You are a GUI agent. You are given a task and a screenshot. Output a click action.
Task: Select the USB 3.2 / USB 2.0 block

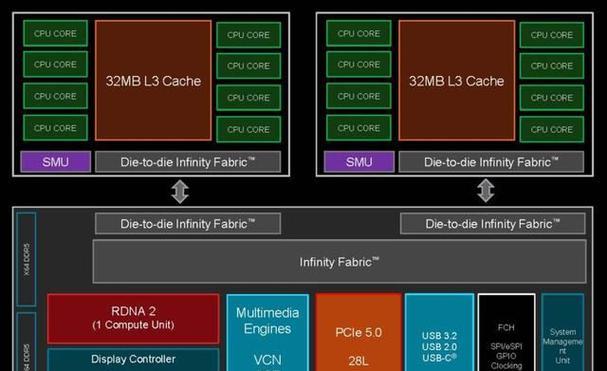[439, 333]
